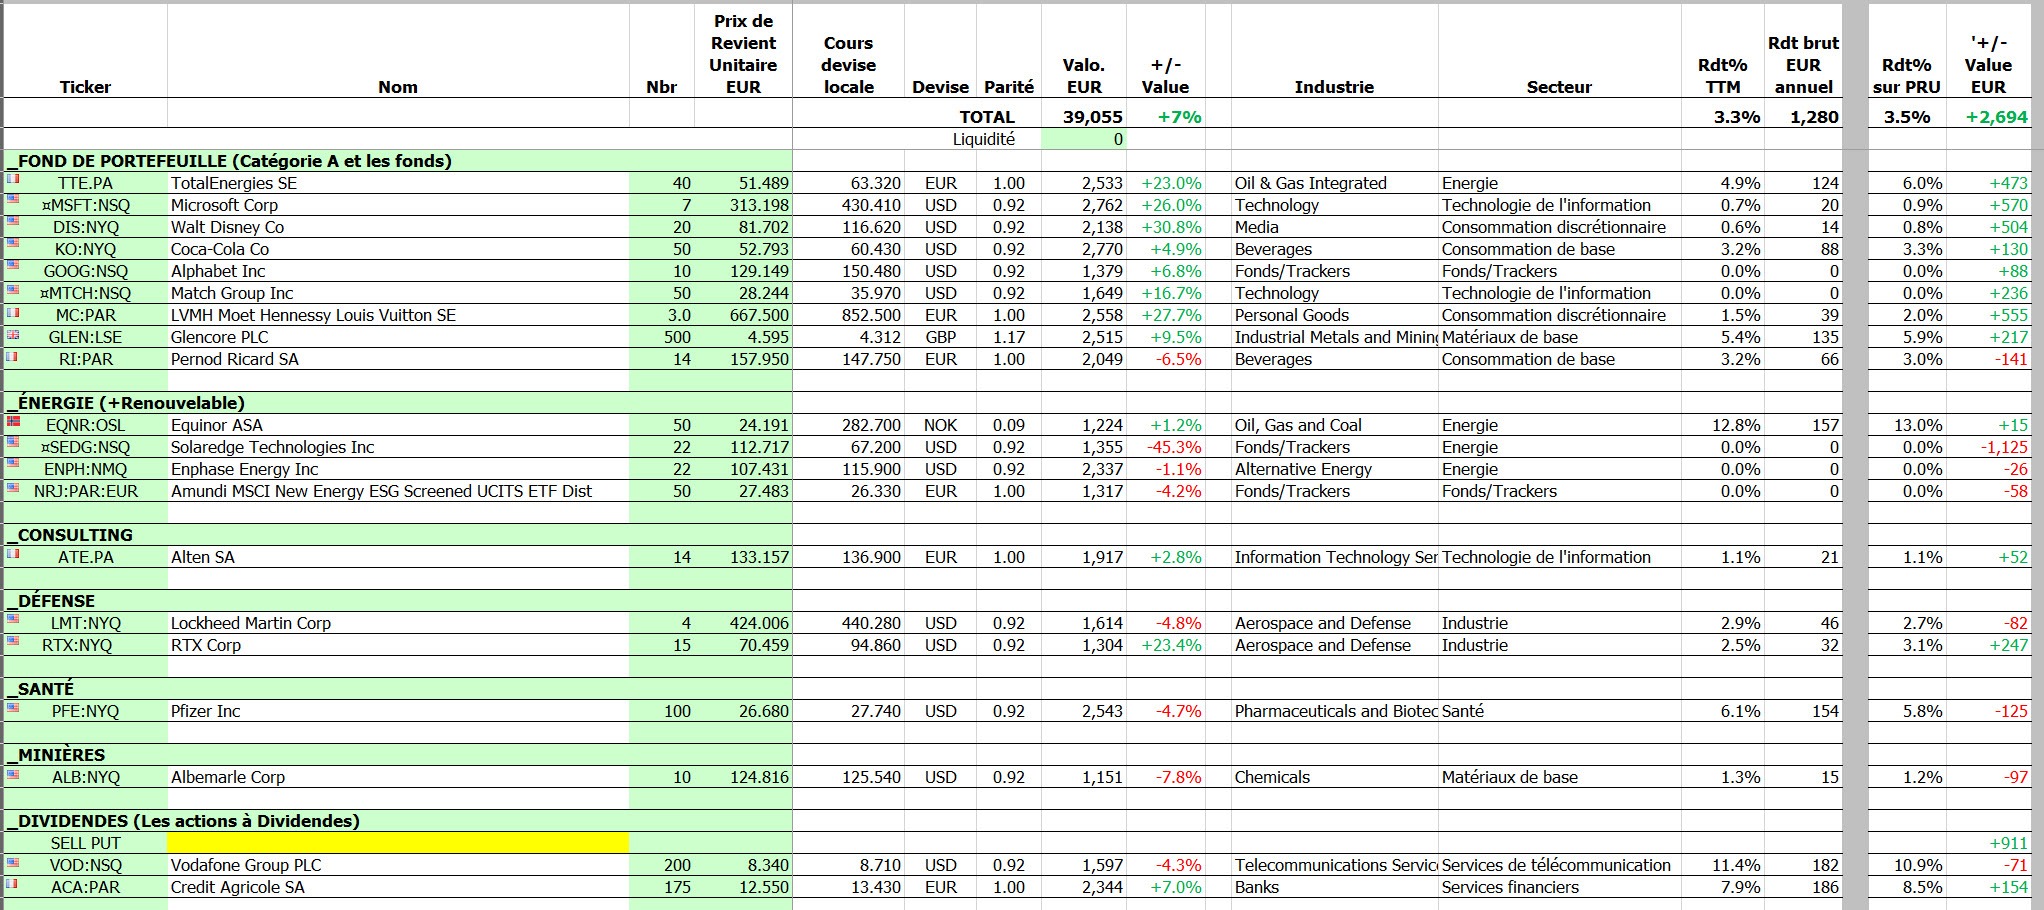Image resolution: width=2044 pixels, height=910 pixels.
Task: Click Vodafone's Services de télécommunication sector cell
Action: (1559, 865)
